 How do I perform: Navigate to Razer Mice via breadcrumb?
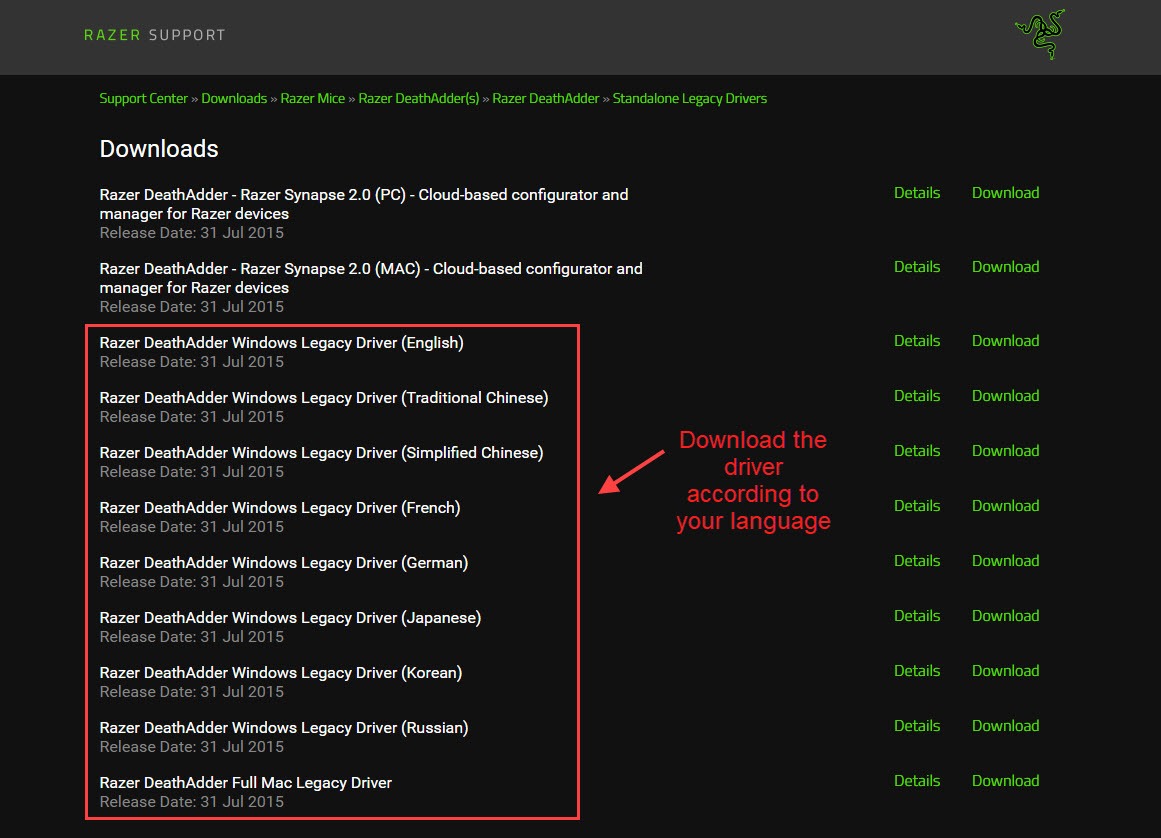pyautogui.click(x=312, y=98)
